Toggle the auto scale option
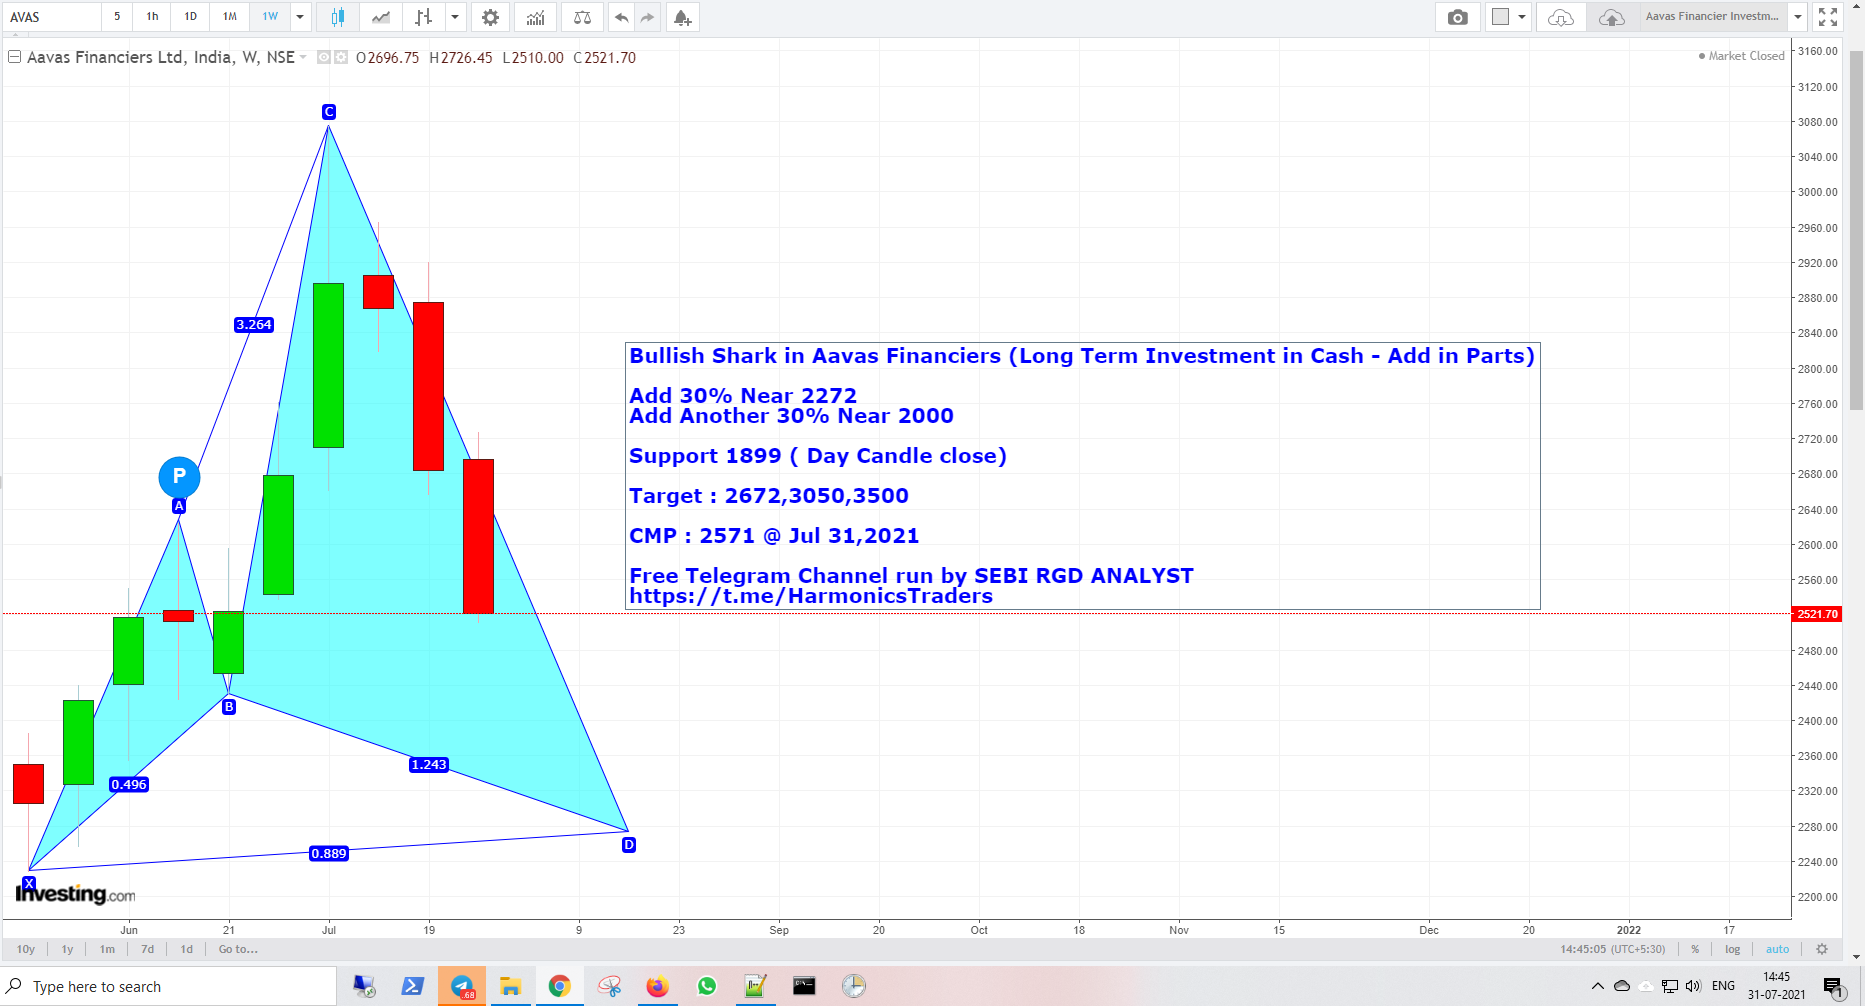The height and width of the screenshot is (1006, 1865). (1777, 948)
